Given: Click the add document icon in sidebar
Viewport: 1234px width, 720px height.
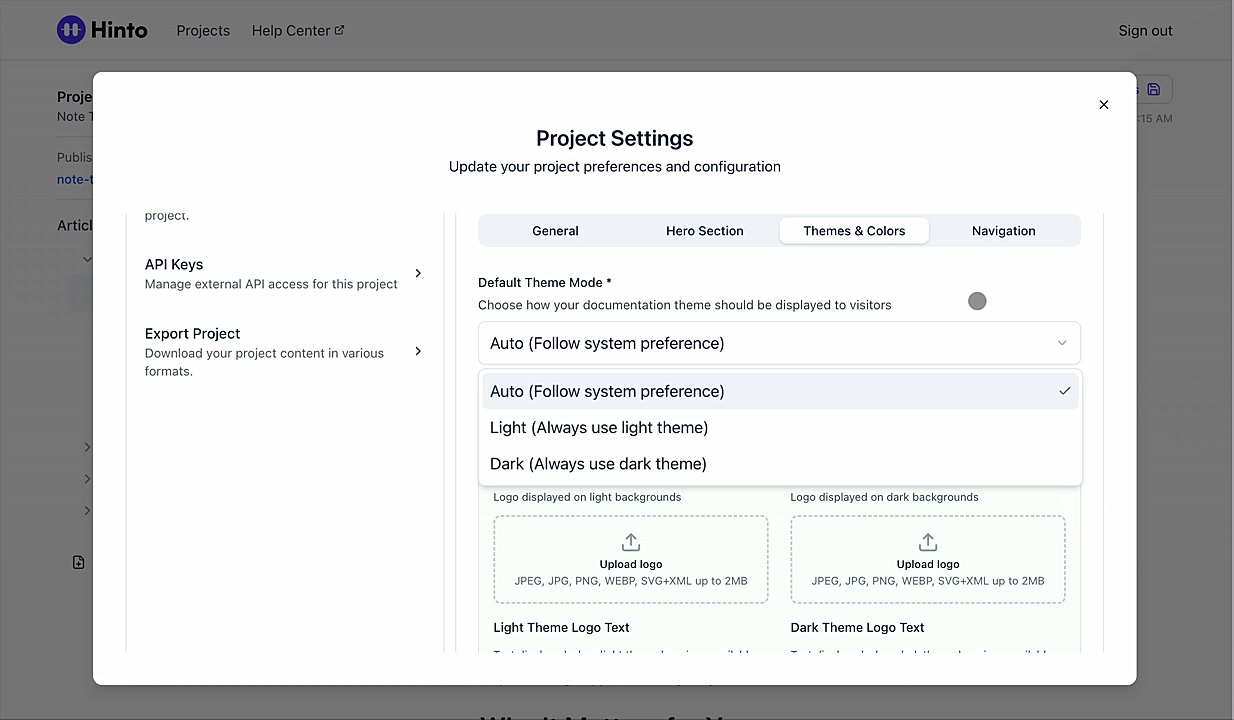Looking at the screenshot, I should (x=79, y=562).
